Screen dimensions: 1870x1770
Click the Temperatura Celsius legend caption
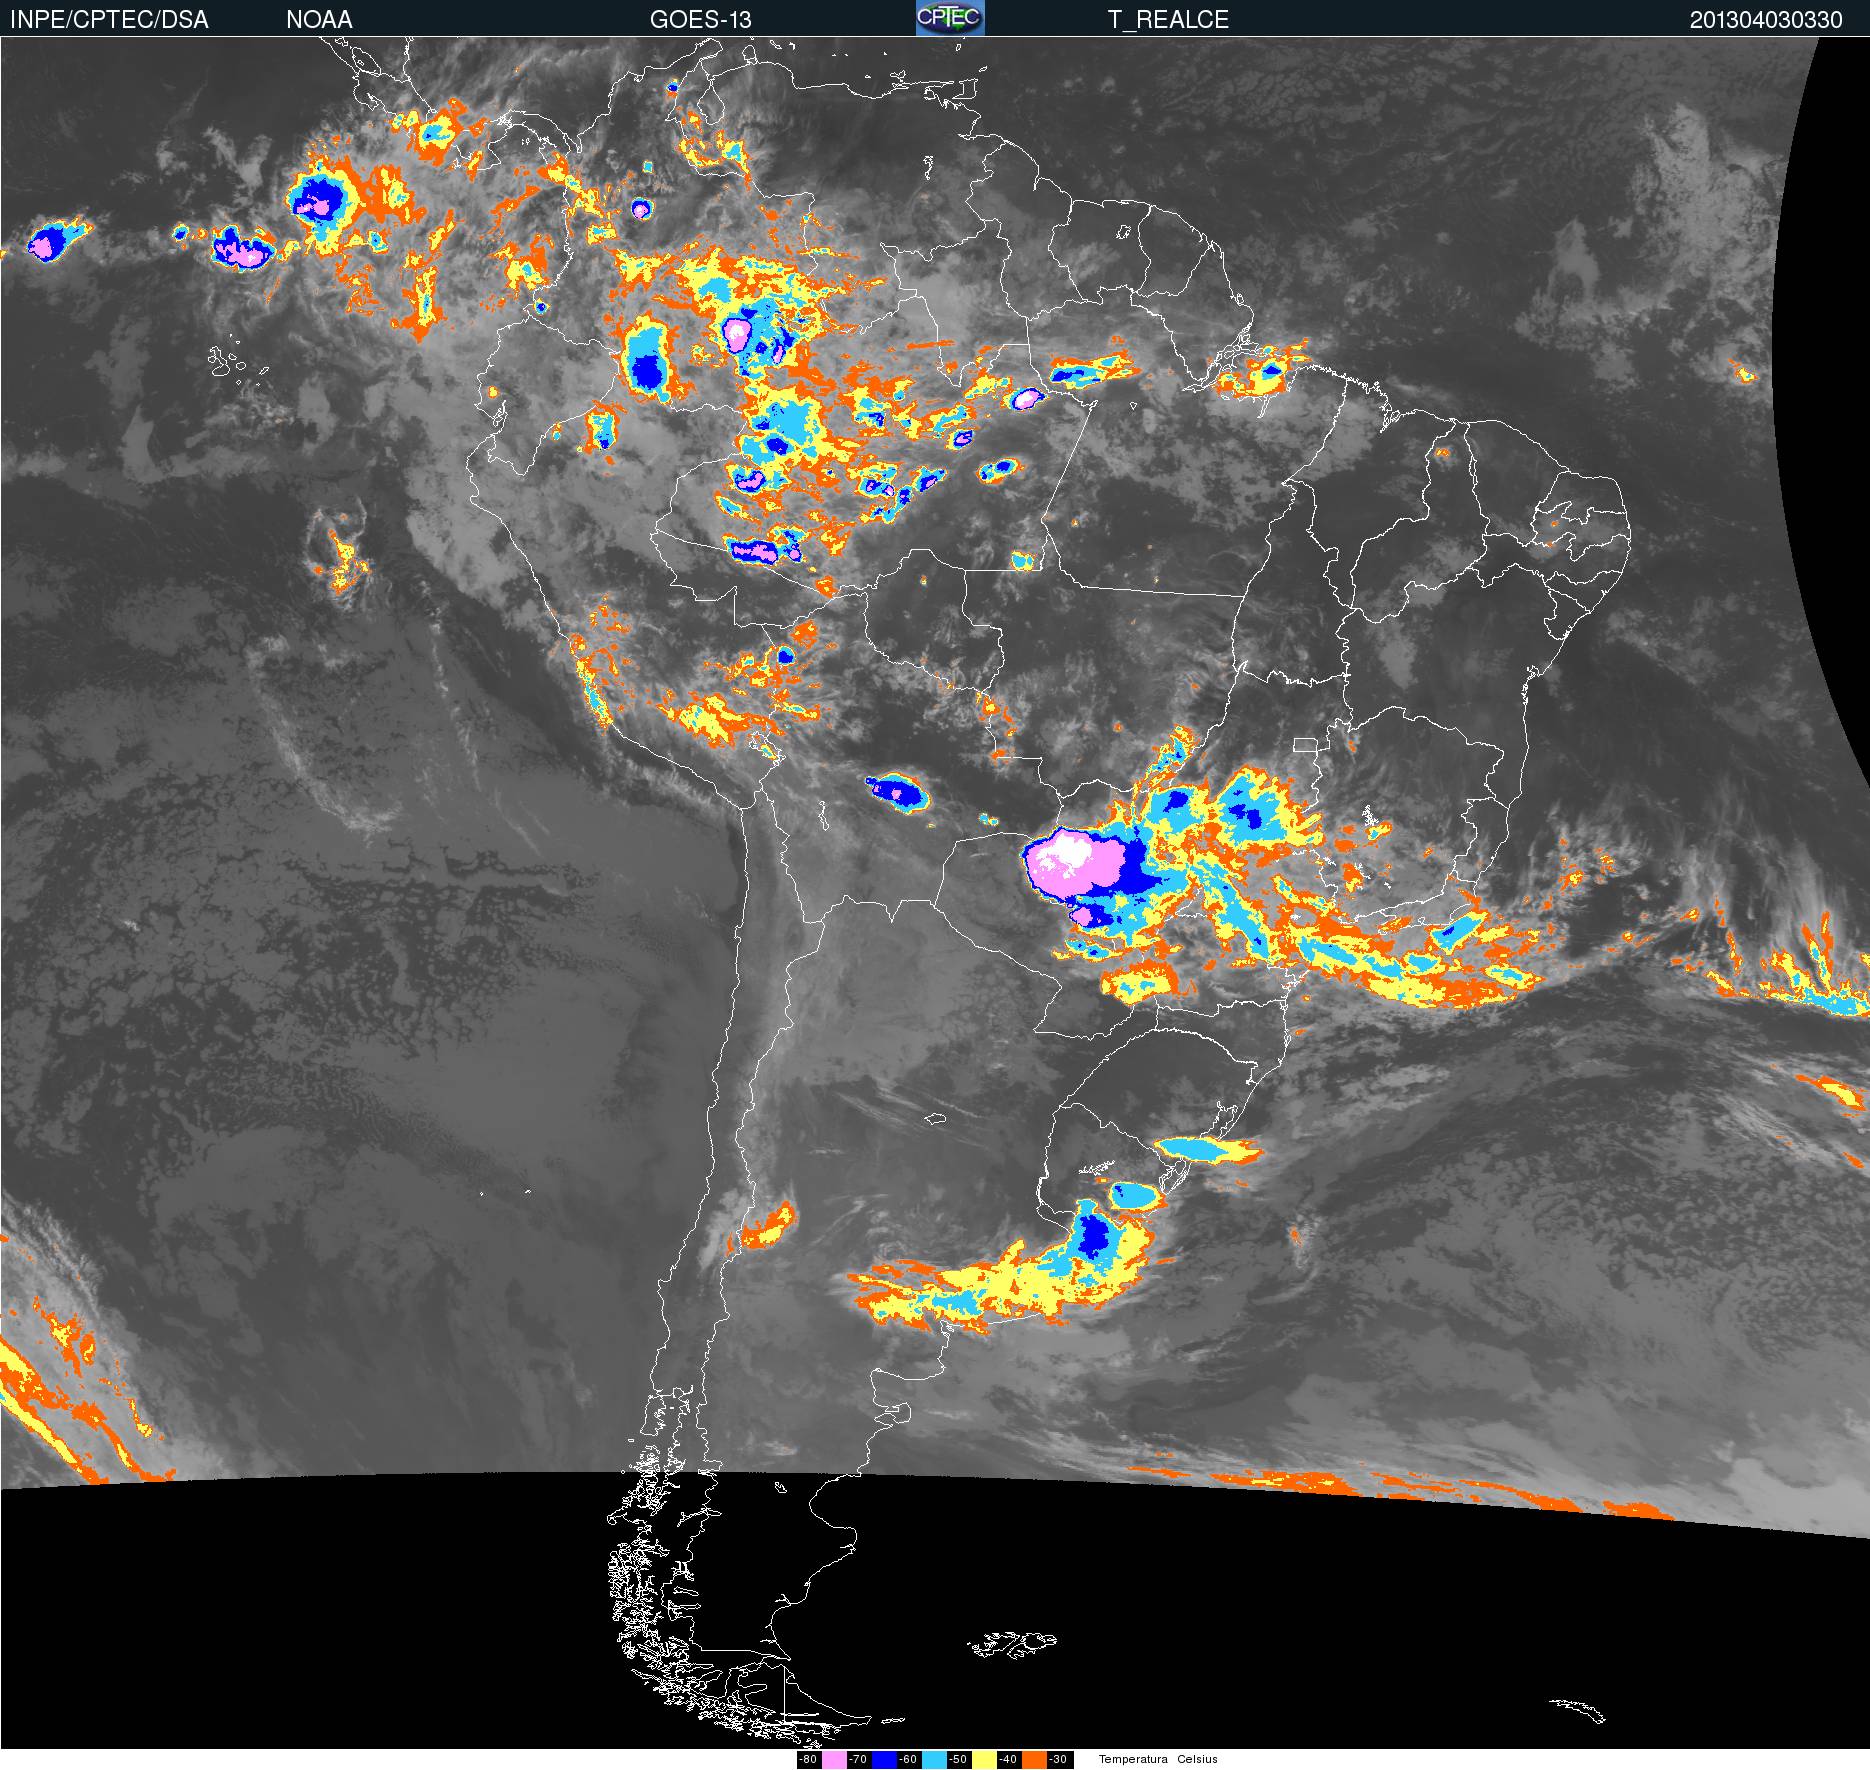(1158, 1760)
